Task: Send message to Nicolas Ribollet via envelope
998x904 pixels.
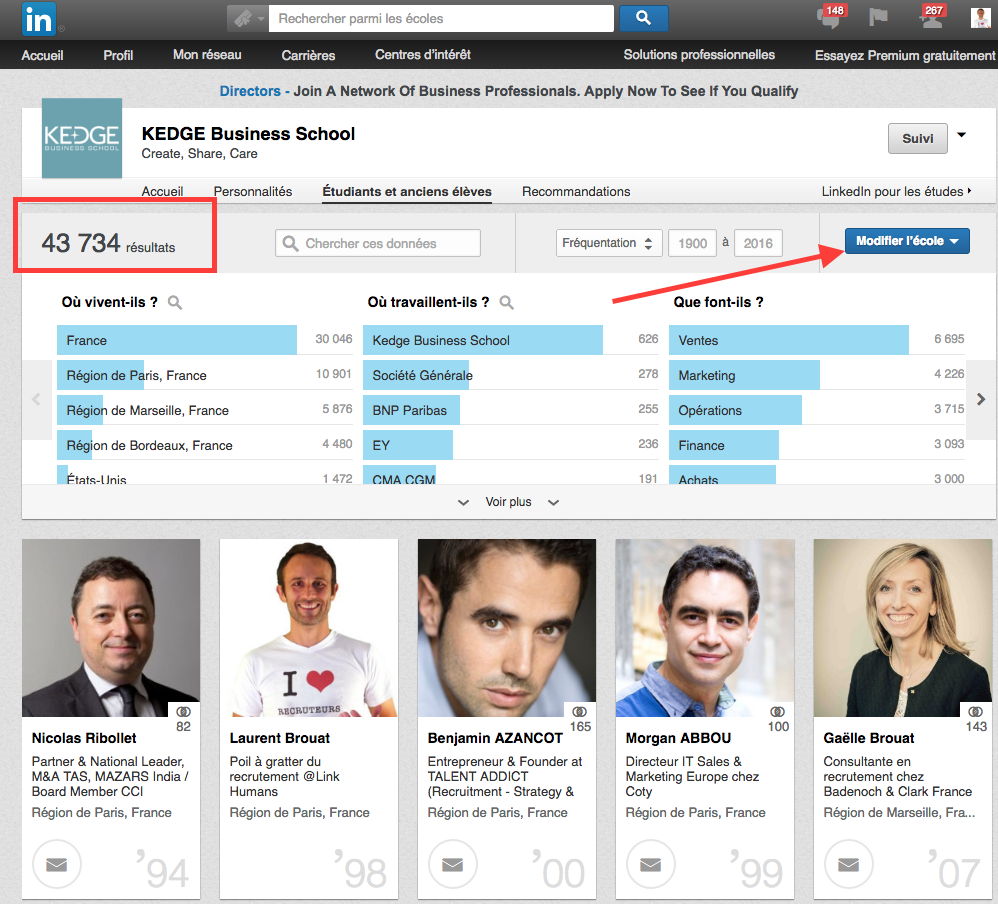Action: 57,865
